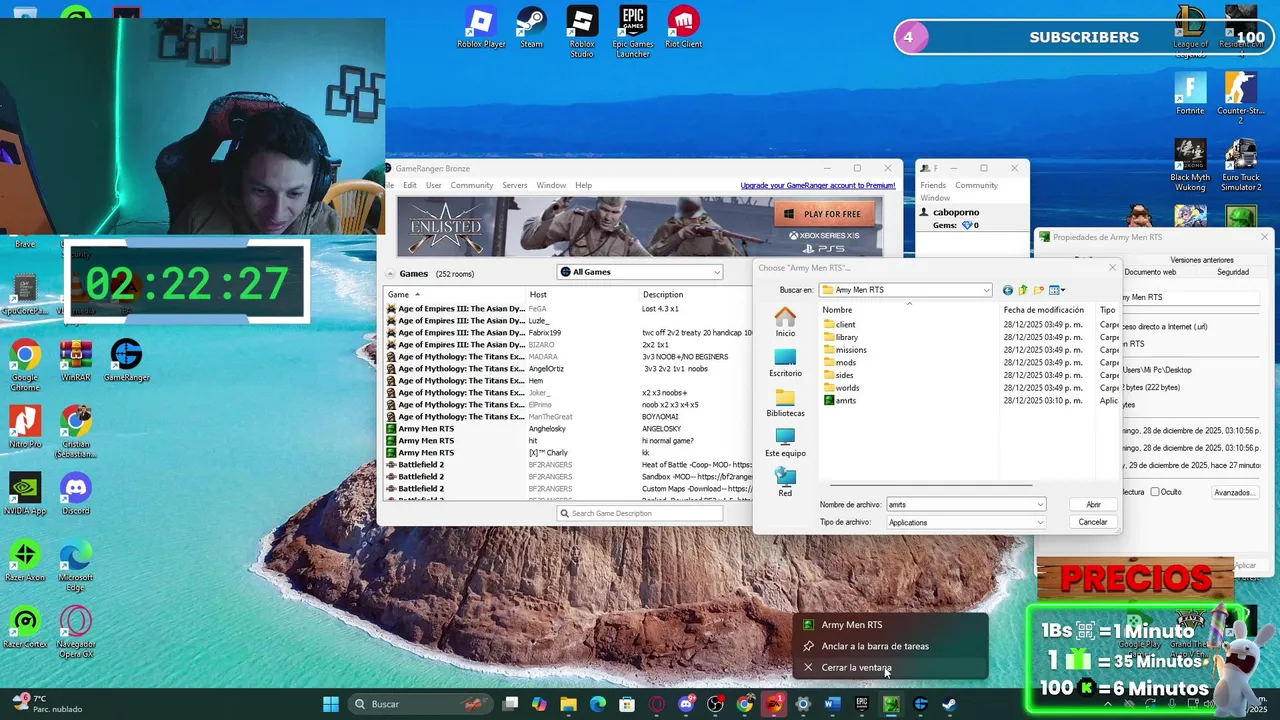Open the All Games filter dropdown in GameRanger
This screenshot has height=720, width=1280.
point(640,272)
